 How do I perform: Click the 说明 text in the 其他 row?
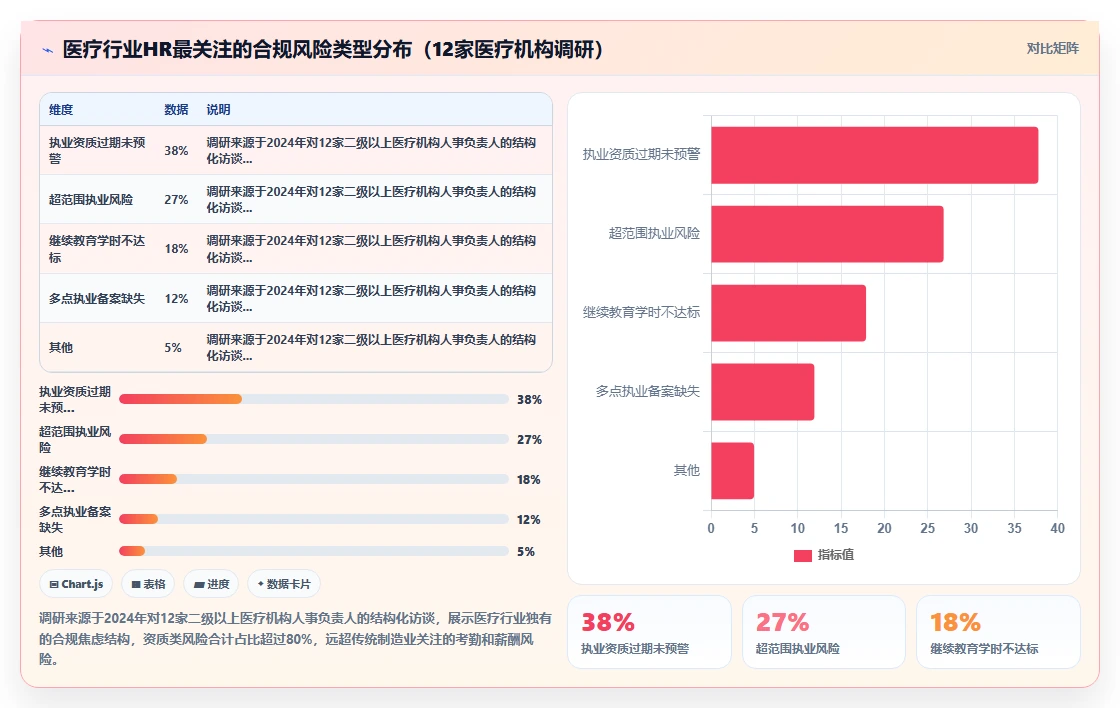pyautogui.click(x=371, y=347)
